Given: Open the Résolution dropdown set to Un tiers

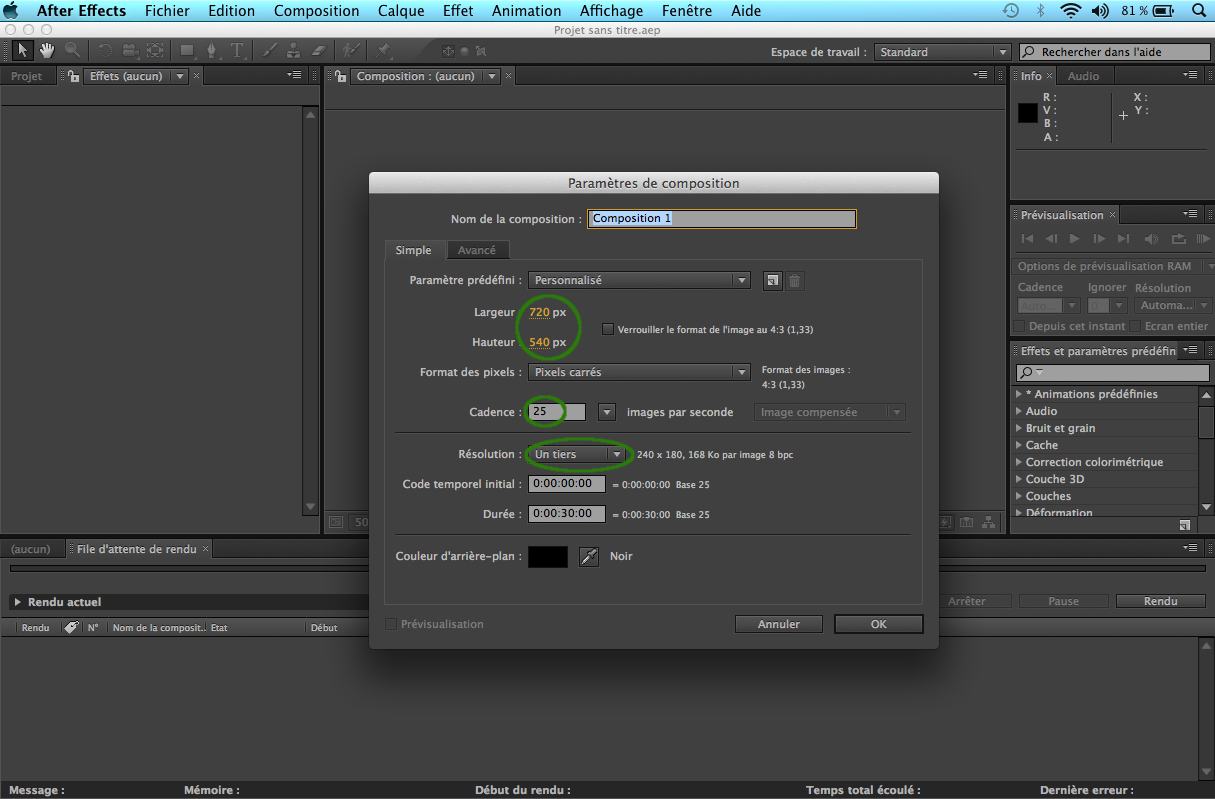Looking at the screenshot, I should click(578, 454).
